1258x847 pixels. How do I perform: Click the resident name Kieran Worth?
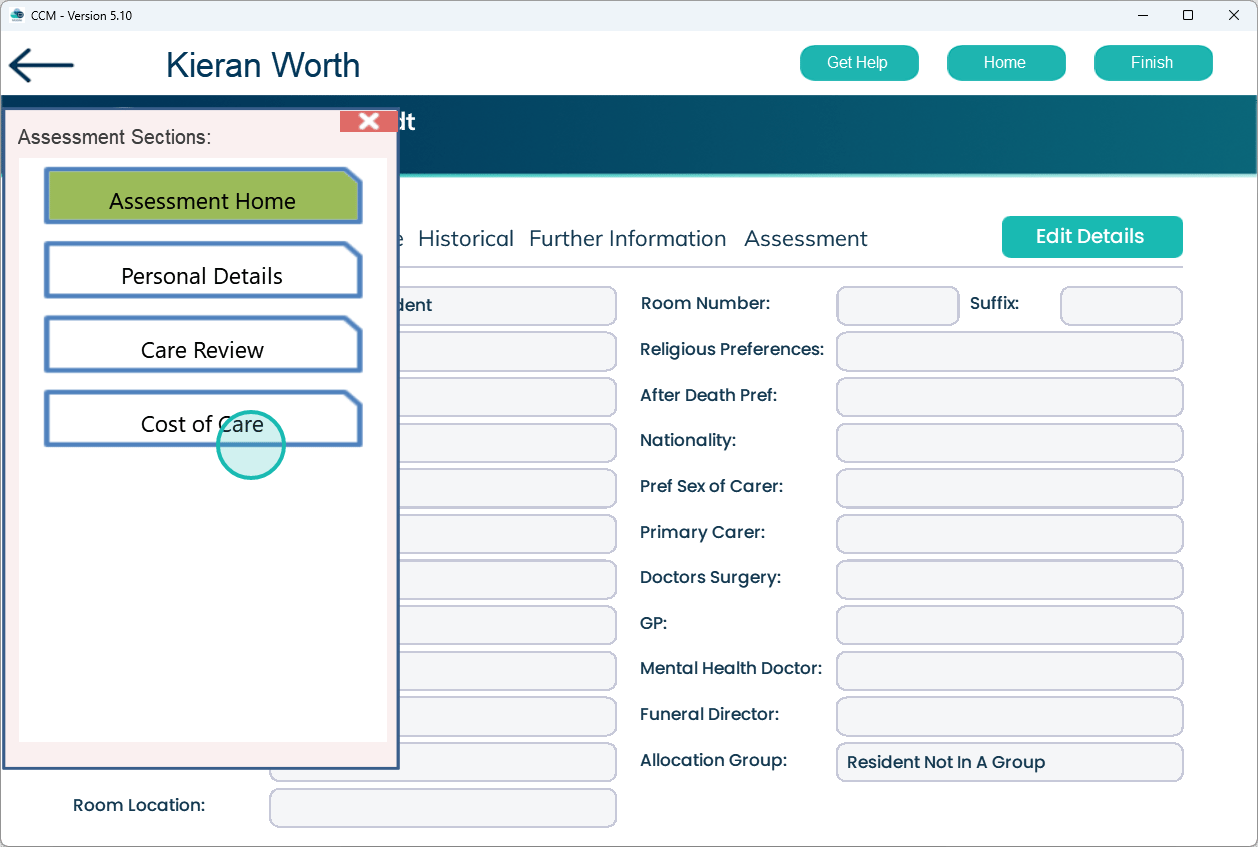[263, 65]
